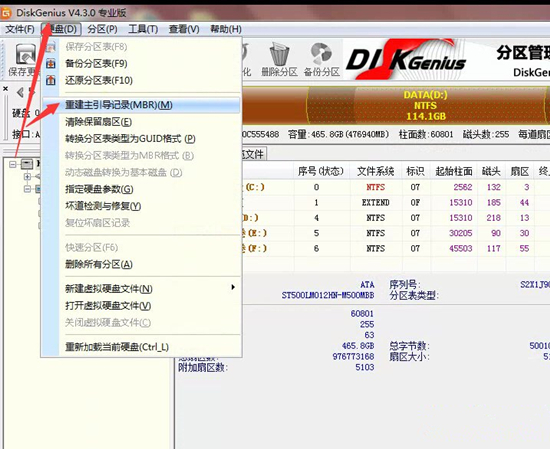
Task: Choose 还原分区表(F10) from the menu
Action: point(141,80)
